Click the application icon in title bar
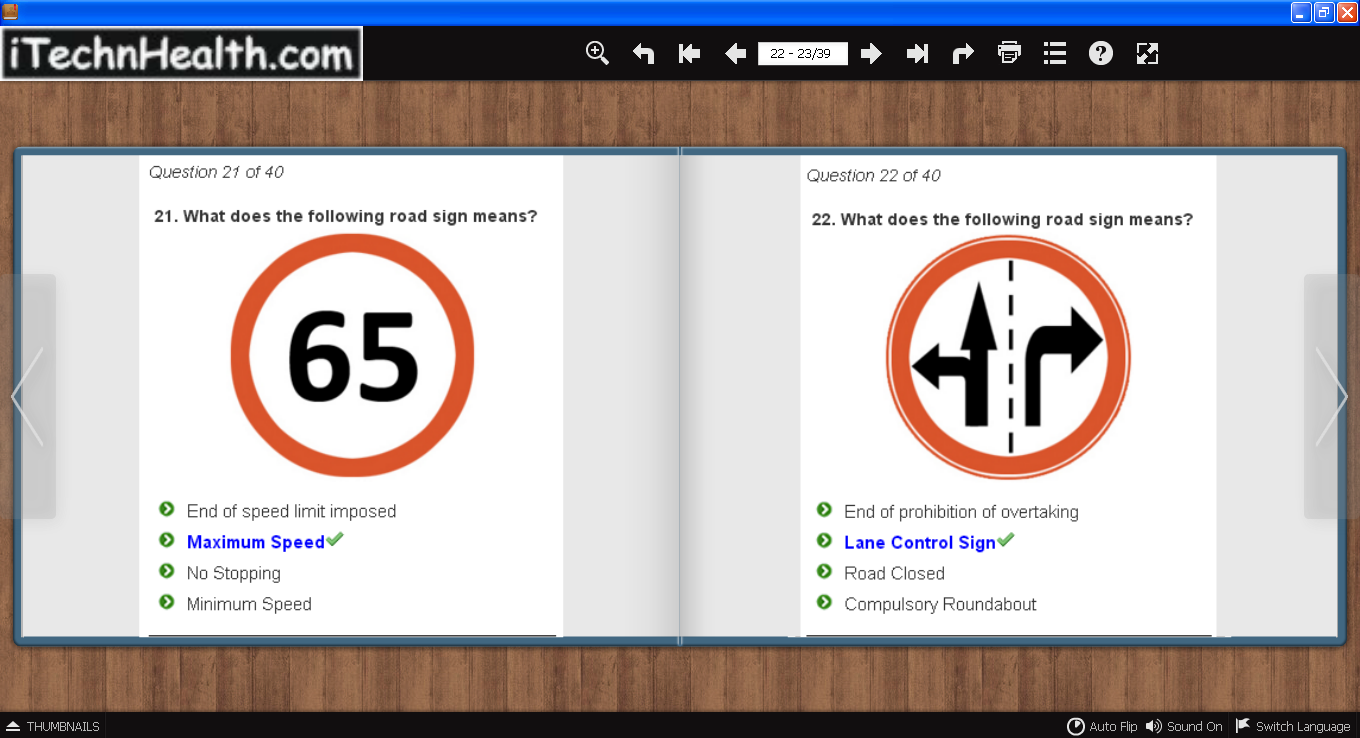This screenshot has width=1360, height=738. coord(10,12)
